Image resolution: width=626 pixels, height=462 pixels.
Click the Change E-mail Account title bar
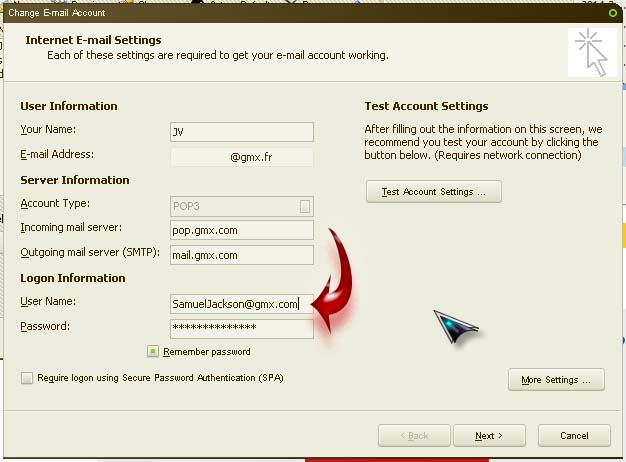point(300,12)
